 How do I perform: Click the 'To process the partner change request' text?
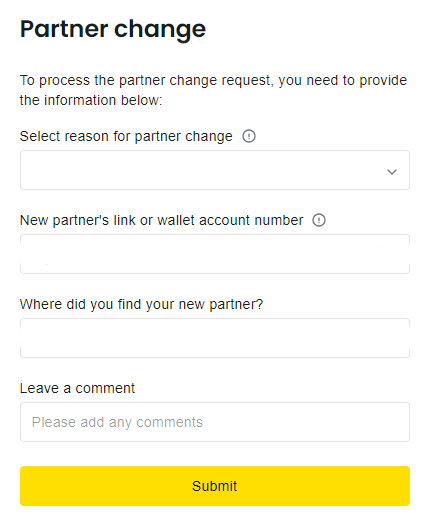[x=213, y=81]
